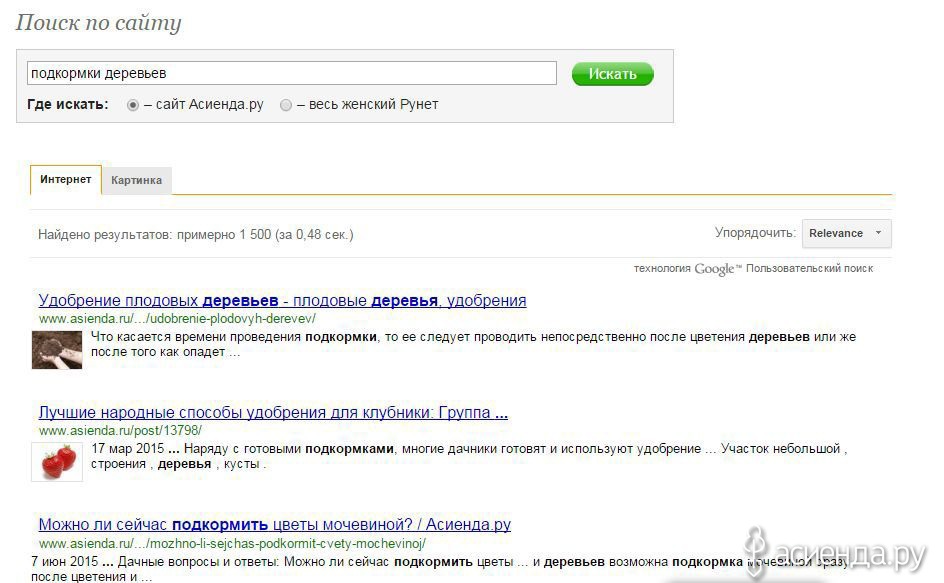
Task: Click the snippet dated 7 июн 2015
Action: 439,569
